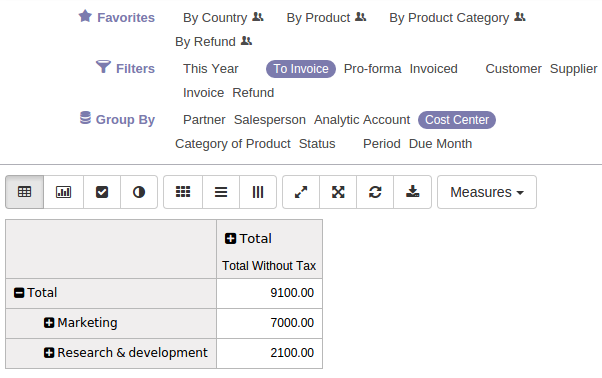Click shared-users icon beside By Refund
Screen dimensions: 602x378
point(246,41)
